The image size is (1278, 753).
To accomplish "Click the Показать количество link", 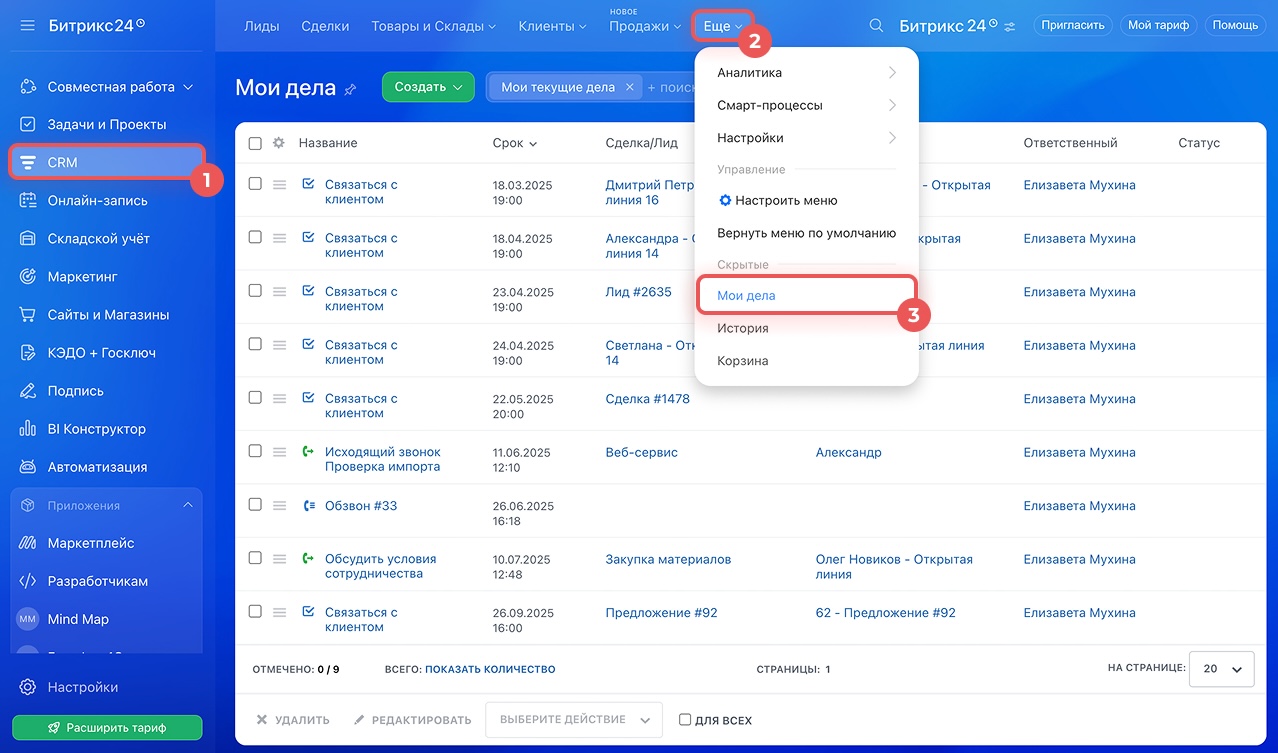I will (x=490, y=669).
